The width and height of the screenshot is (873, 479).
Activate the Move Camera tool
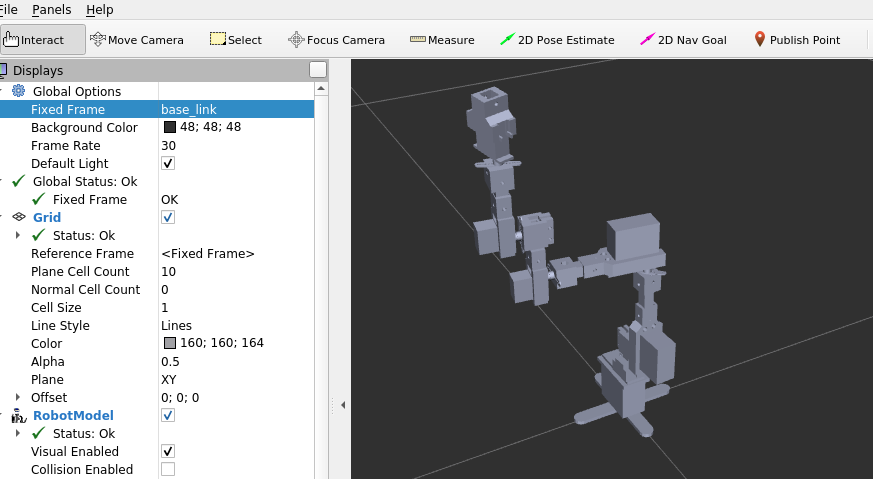[x=137, y=40]
